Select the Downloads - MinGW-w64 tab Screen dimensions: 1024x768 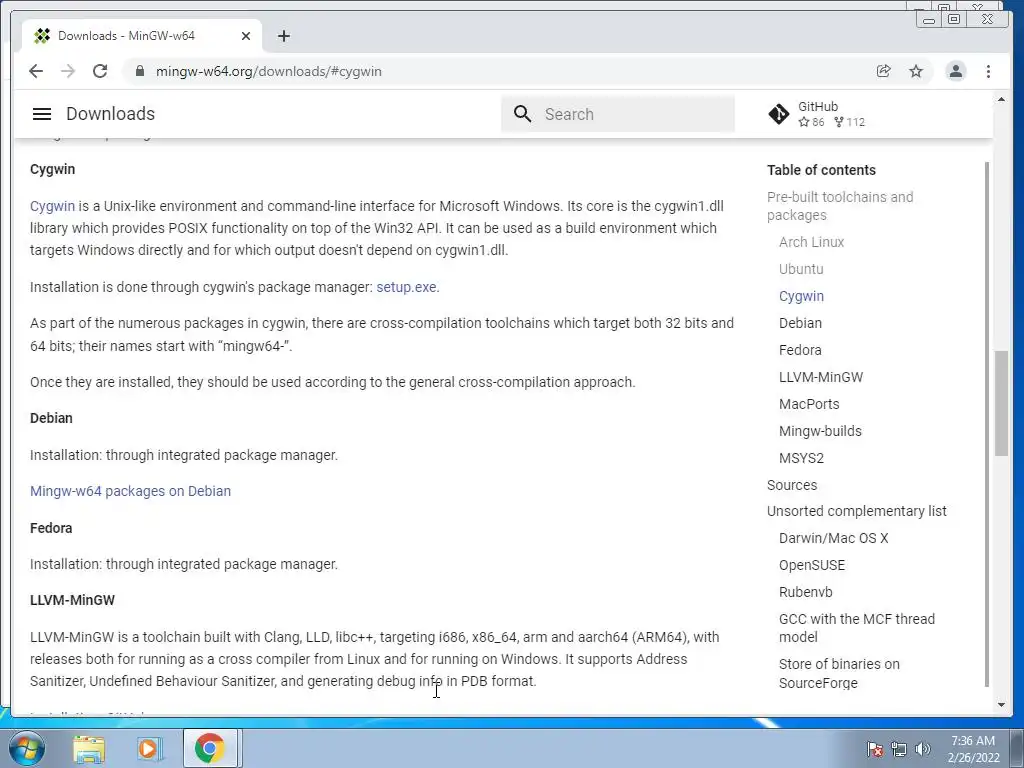[142, 36]
